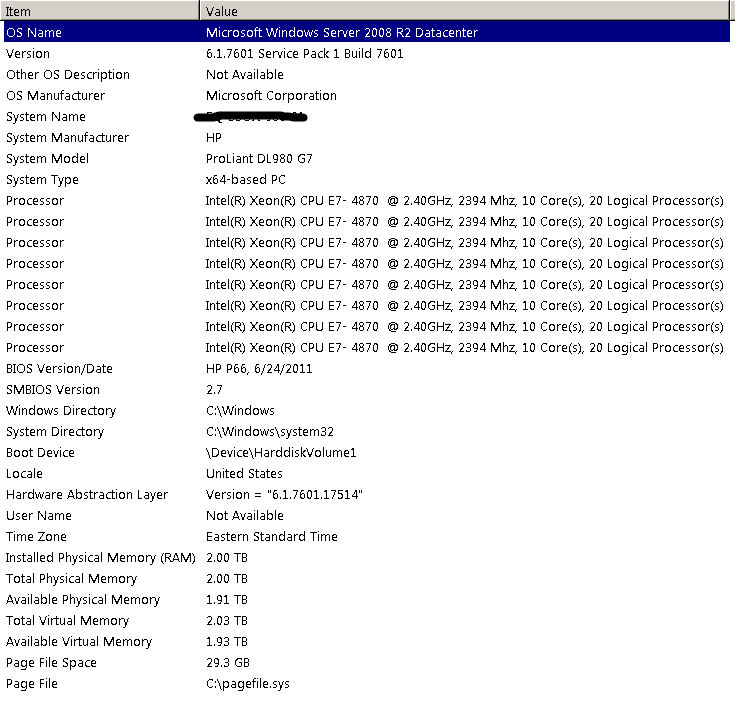The width and height of the screenshot is (735, 705).
Task: Select the BIOS Version/Date label
Action: (59, 369)
